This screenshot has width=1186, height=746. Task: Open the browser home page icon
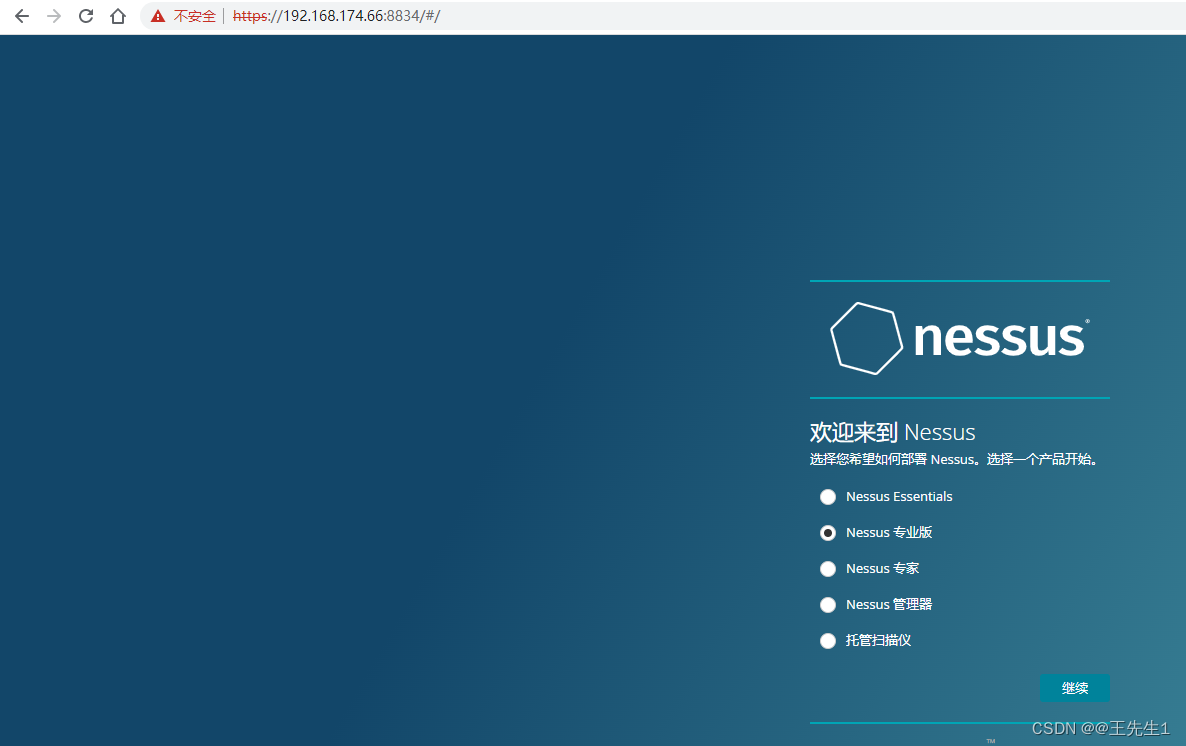tap(118, 16)
